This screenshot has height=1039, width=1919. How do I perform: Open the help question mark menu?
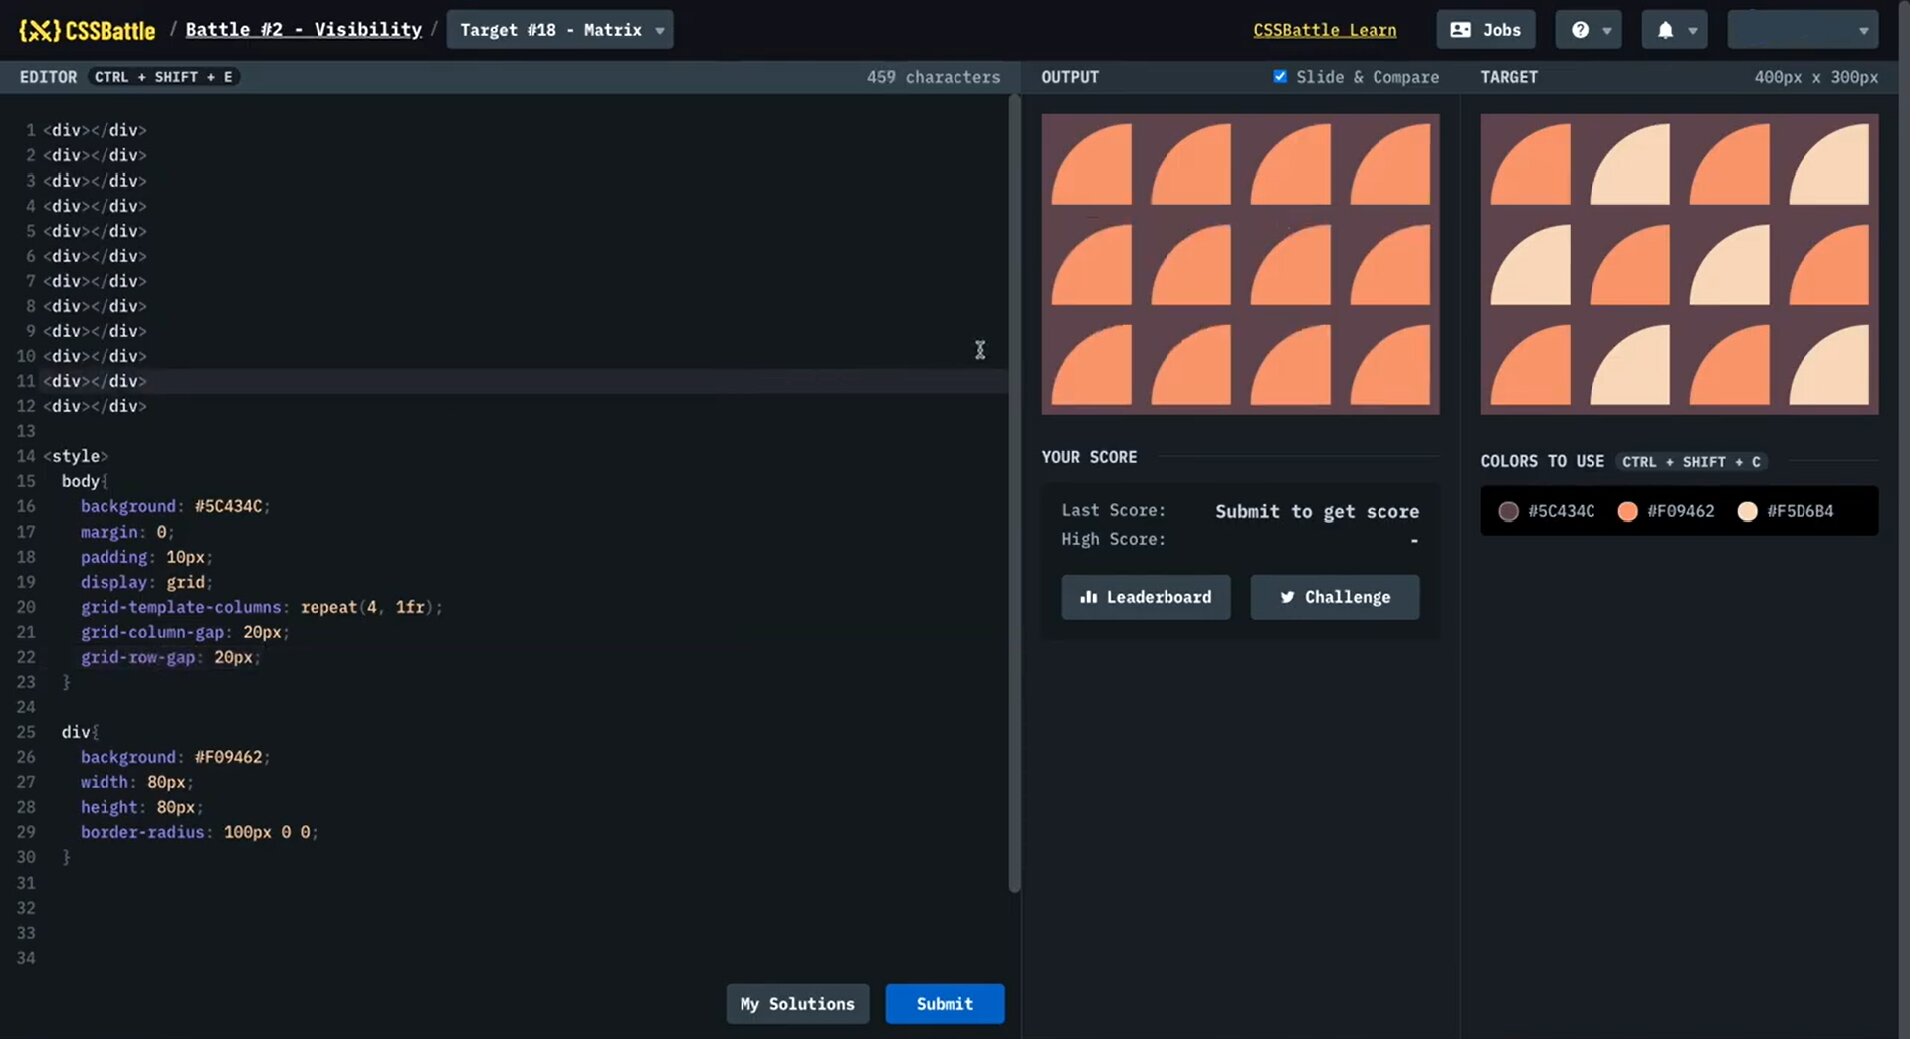pos(1589,30)
